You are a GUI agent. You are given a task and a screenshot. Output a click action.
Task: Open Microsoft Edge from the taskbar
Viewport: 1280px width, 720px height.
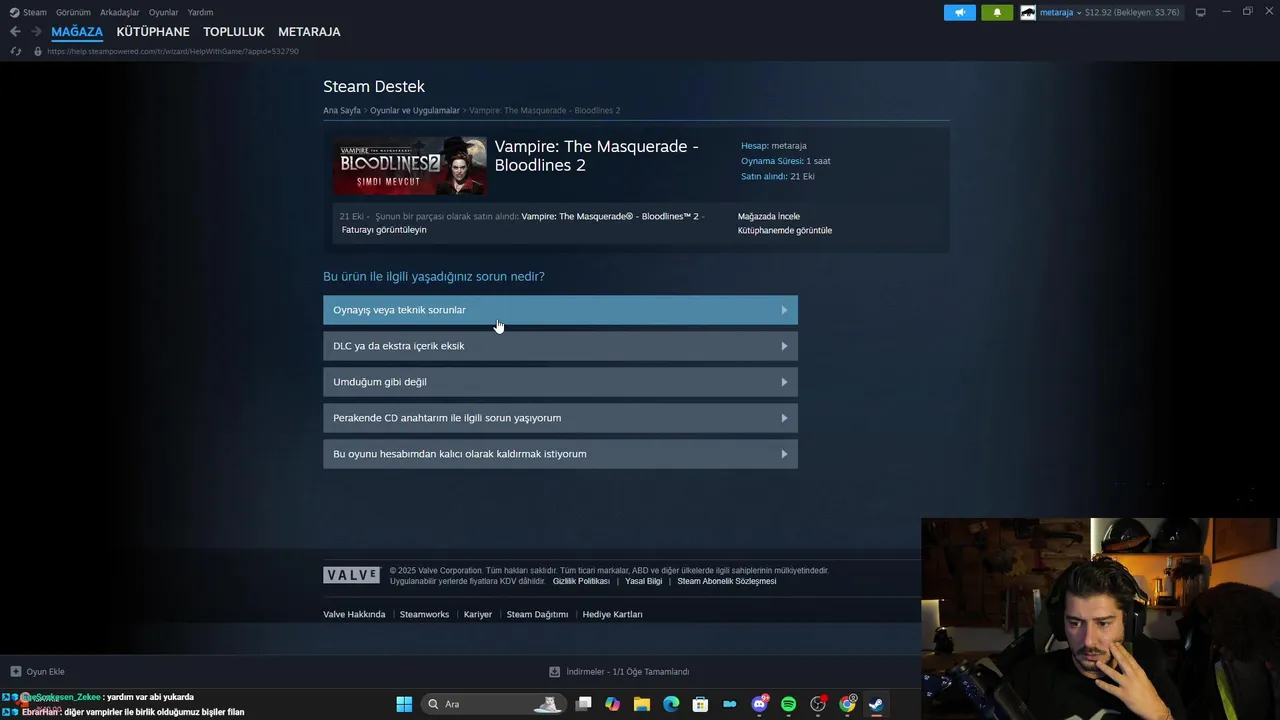pyautogui.click(x=671, y=704)
